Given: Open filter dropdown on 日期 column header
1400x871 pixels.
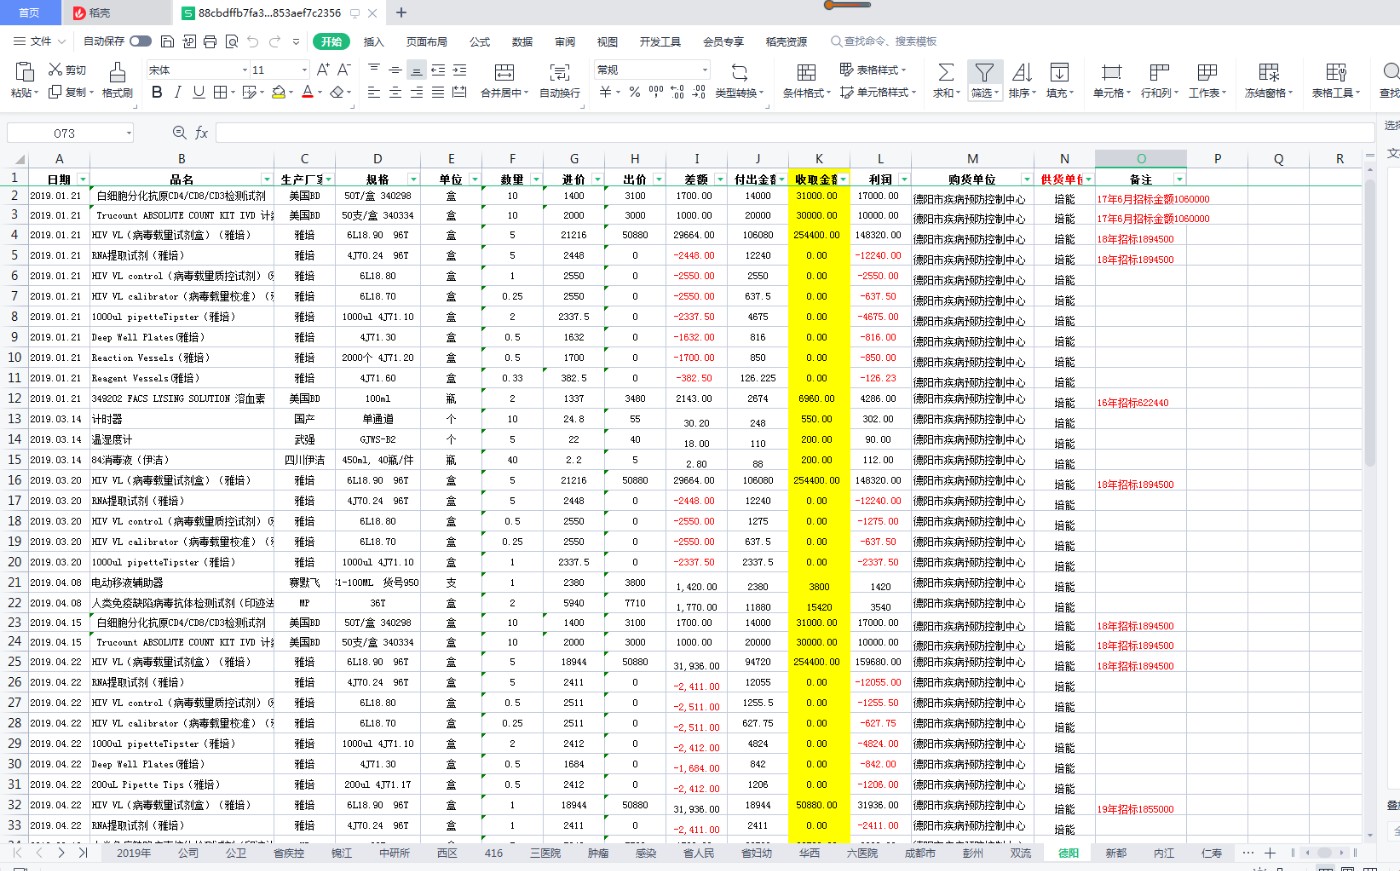Looking at the screenshot, I should tap(83, 179).
